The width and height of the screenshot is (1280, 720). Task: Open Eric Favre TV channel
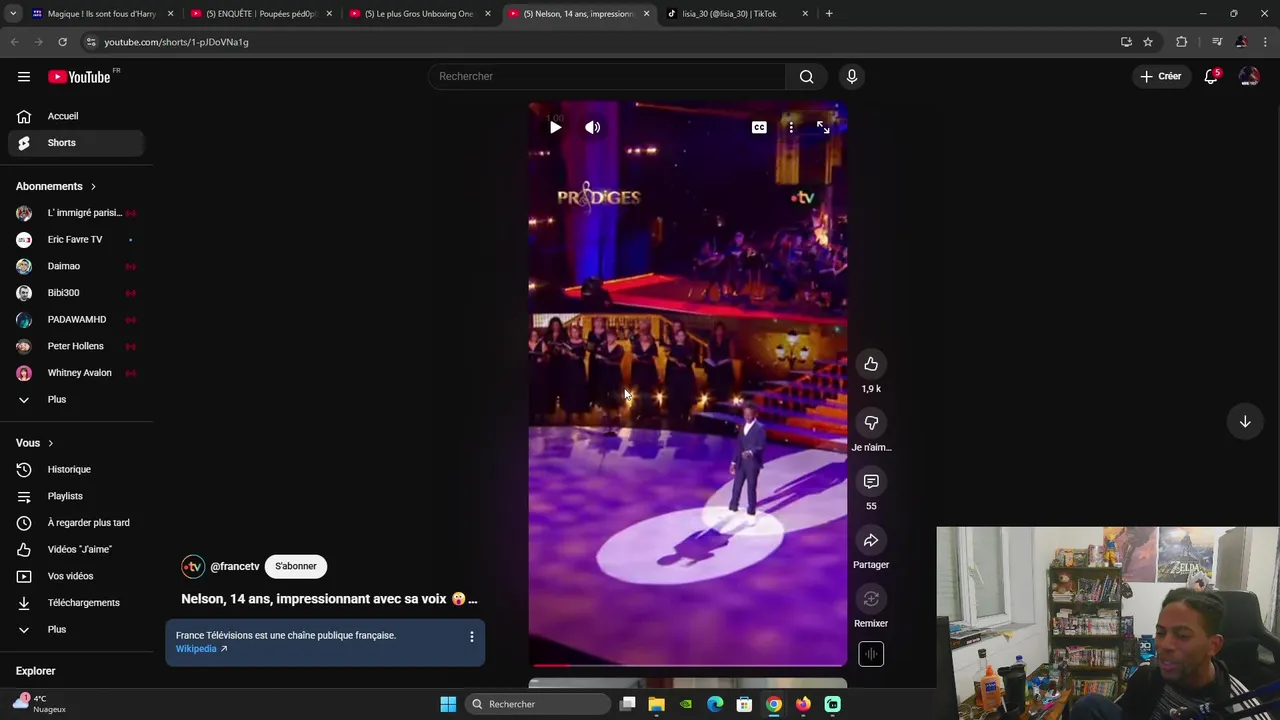pos(77,240)
